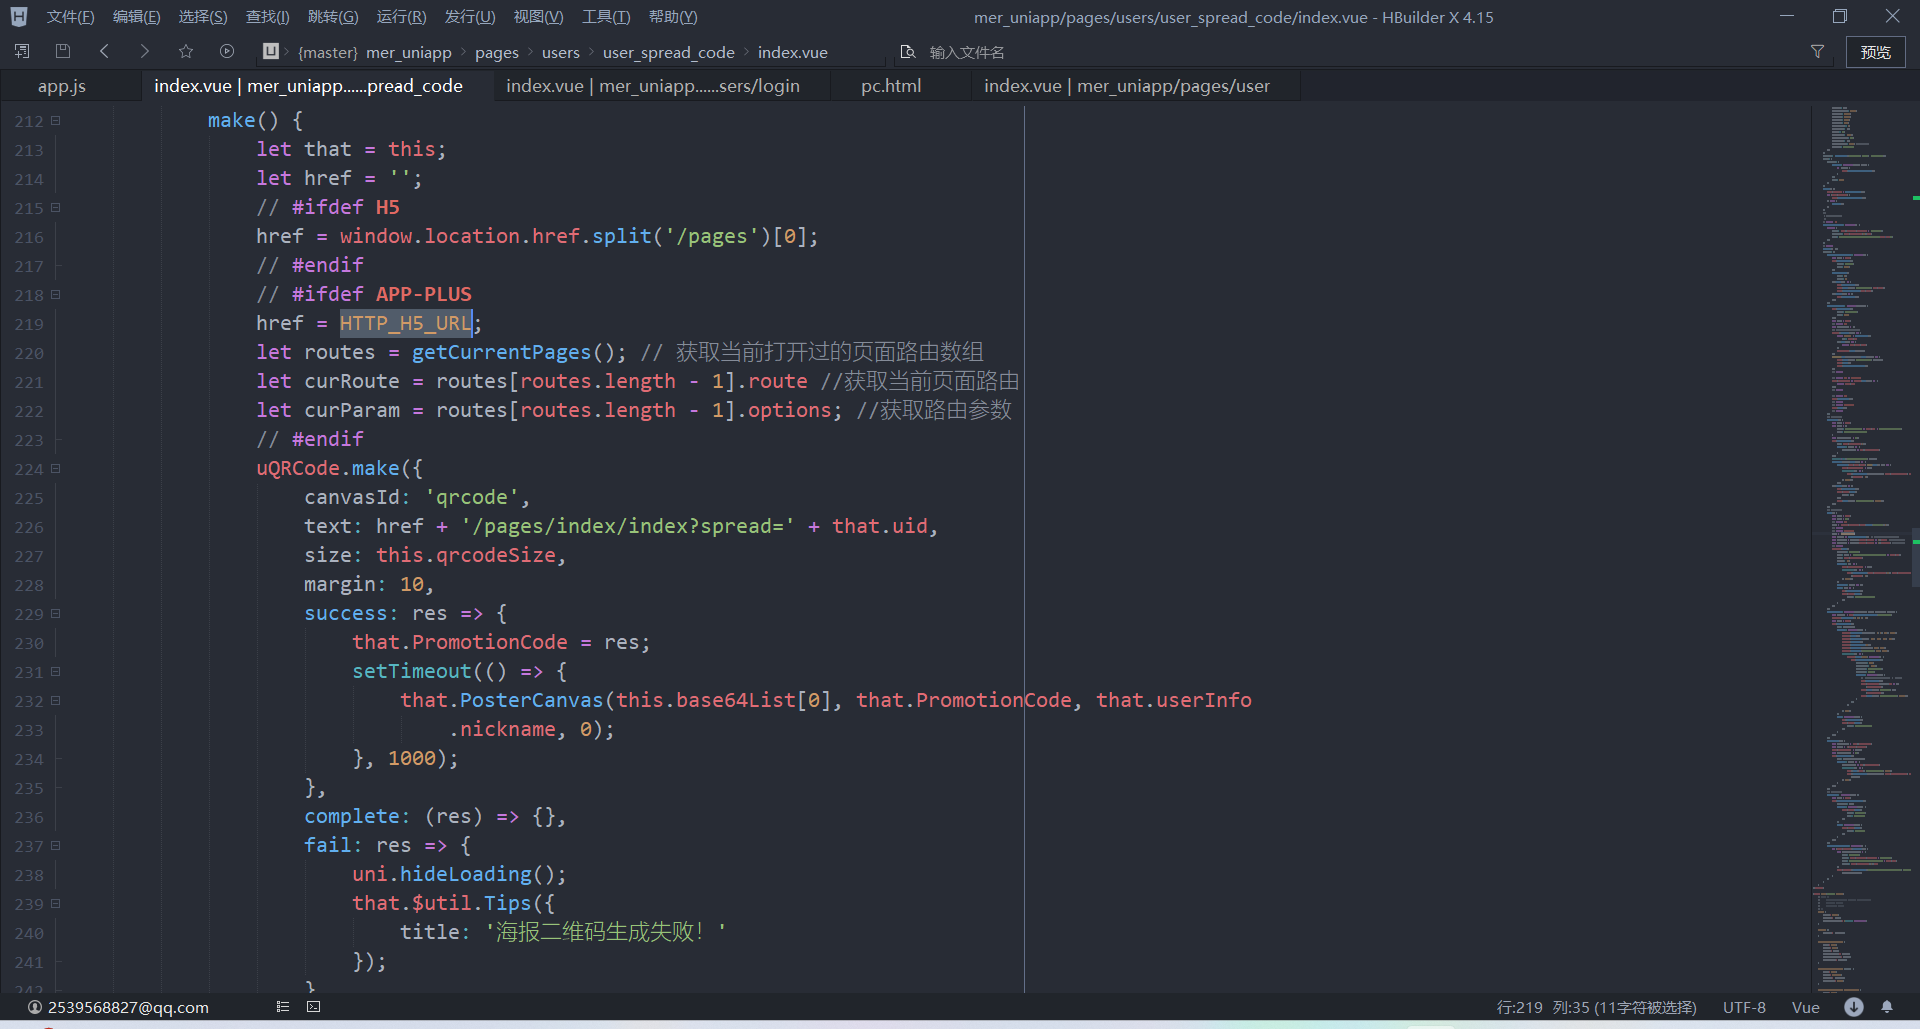This screenshot has width=1920, height=1029.
Task: Click the {master} branch label in breadcrumb
Action: (328, 52)
